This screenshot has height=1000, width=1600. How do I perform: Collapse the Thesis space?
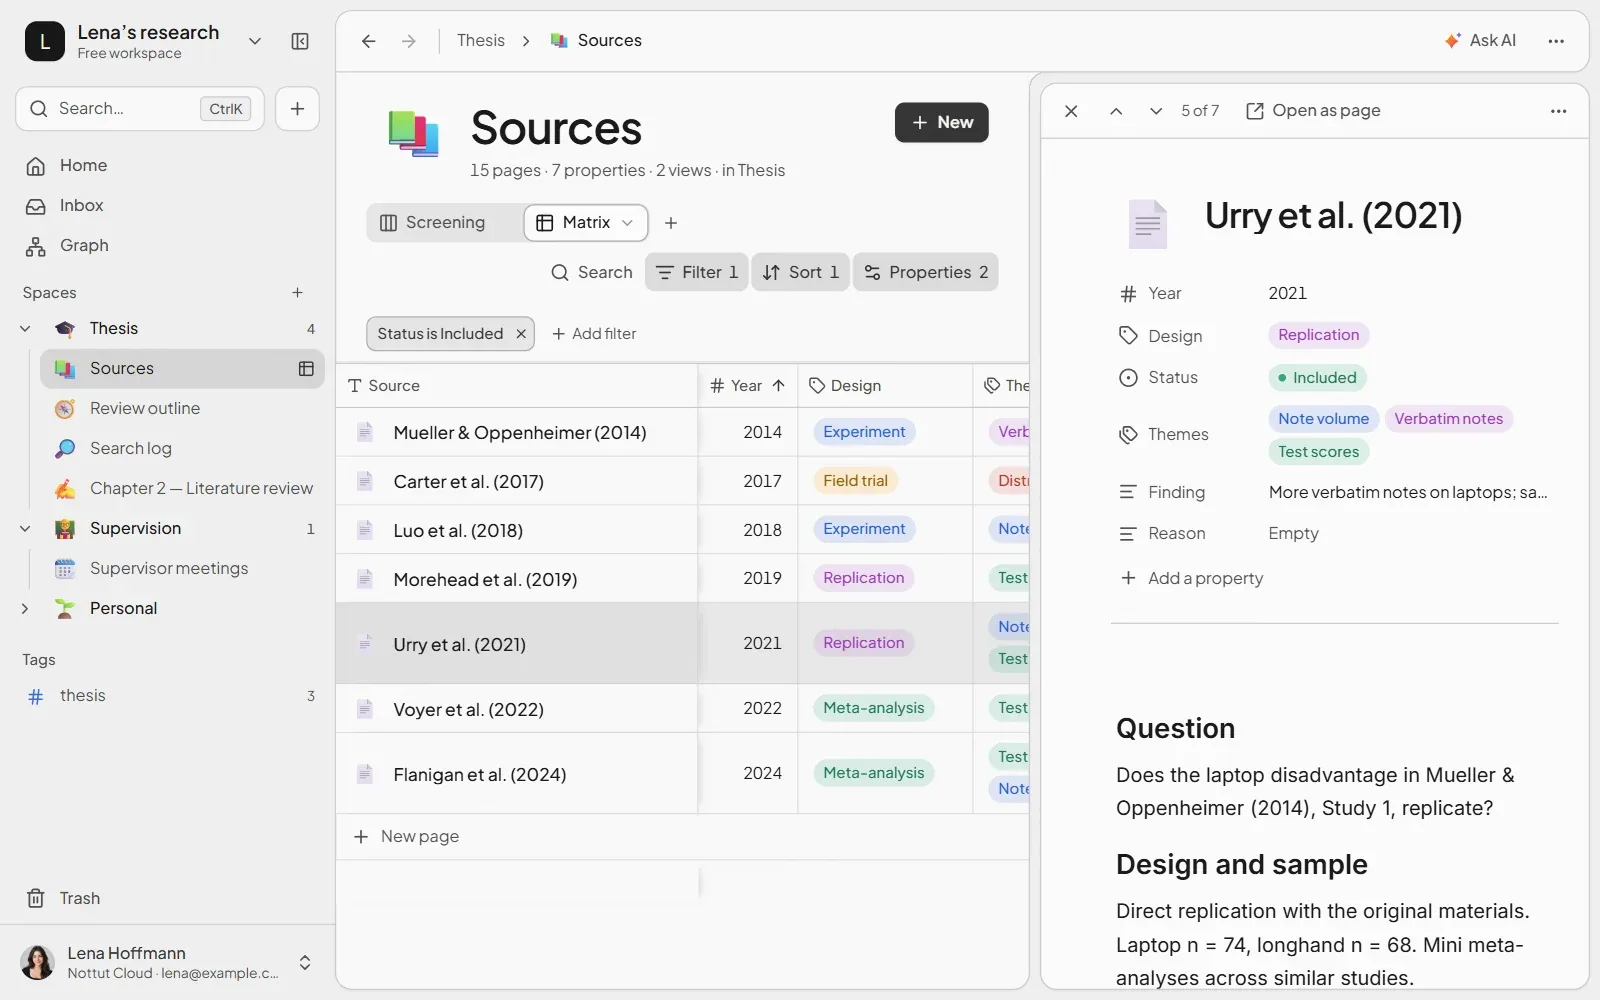[25, 329]
